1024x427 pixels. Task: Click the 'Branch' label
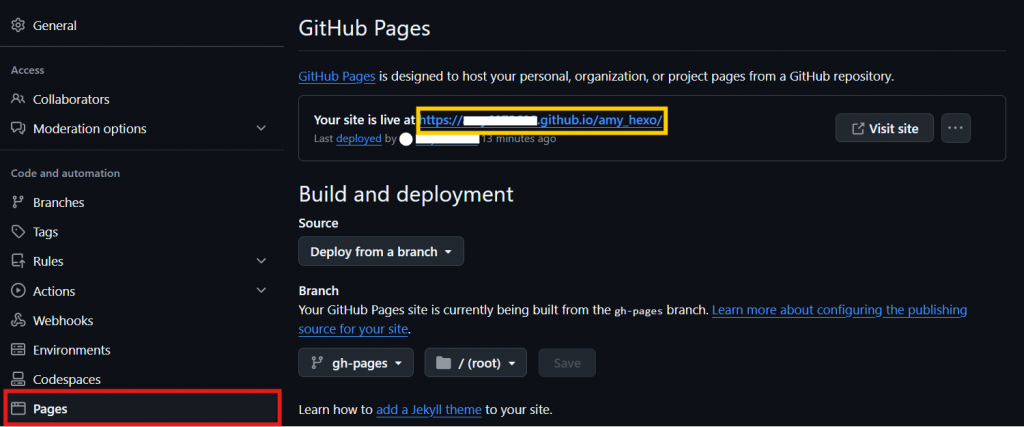point(318,291)
